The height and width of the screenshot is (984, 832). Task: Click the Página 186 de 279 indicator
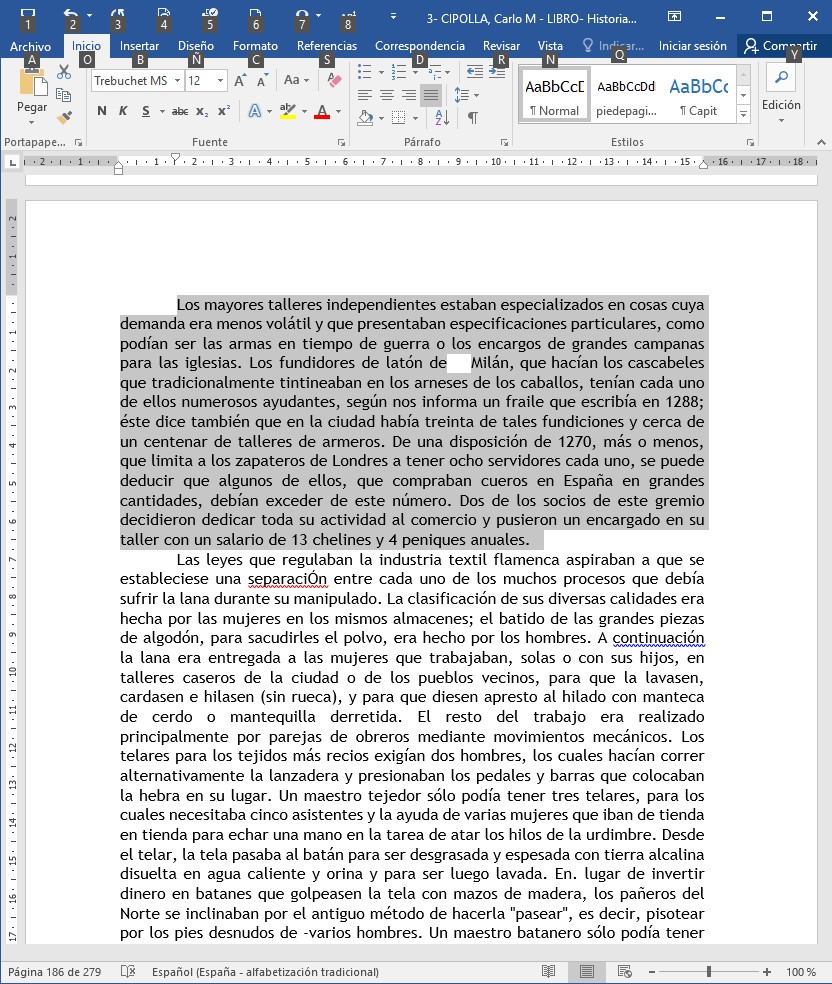[x=55, y=972]
